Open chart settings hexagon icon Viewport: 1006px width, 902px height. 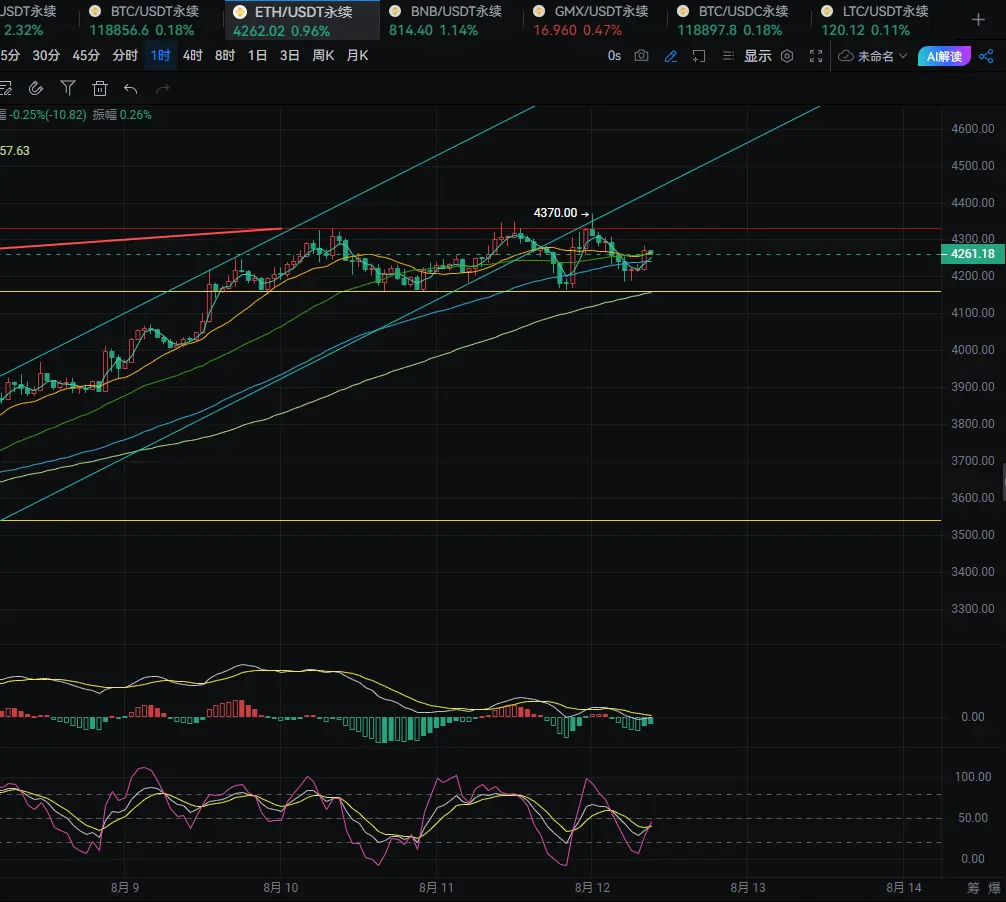pos(787,56)
